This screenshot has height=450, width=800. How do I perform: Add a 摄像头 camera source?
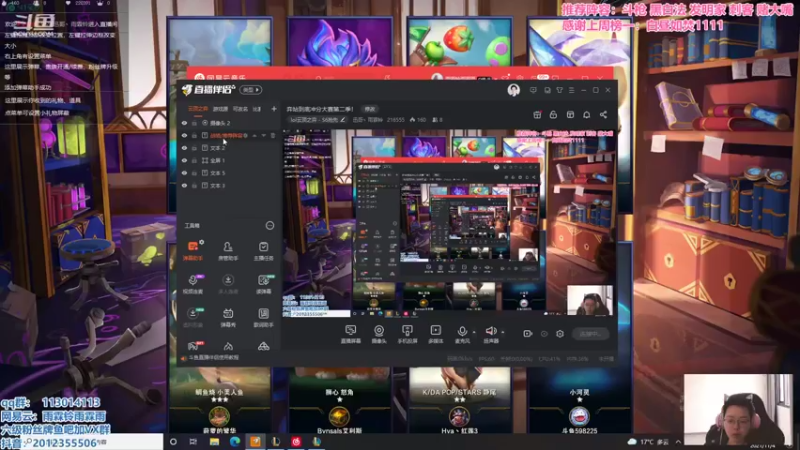(x=379, y=334)
